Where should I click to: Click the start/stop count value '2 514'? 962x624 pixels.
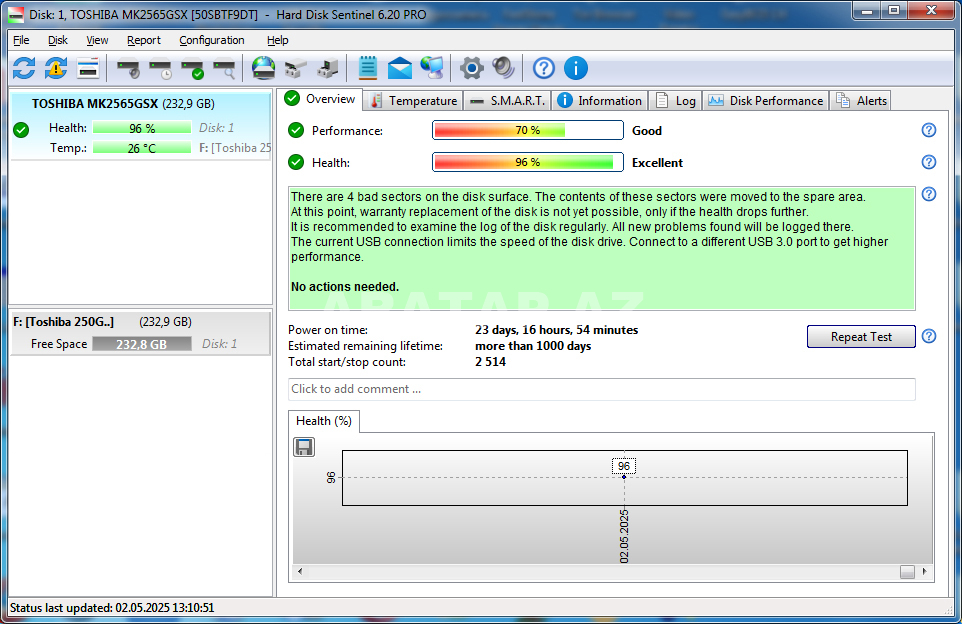(x=490, y=362)
